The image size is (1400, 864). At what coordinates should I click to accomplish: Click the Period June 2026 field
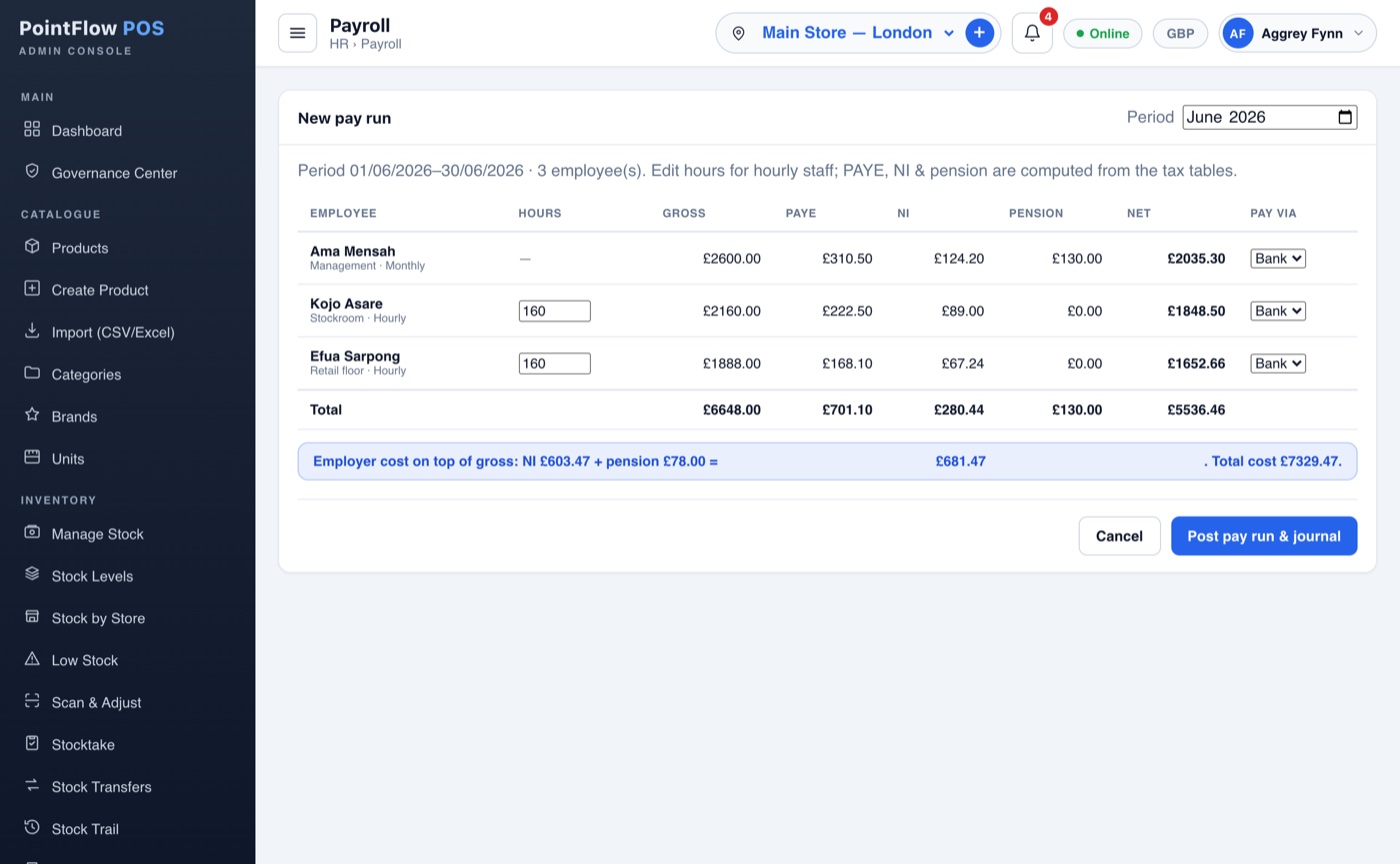(x=1269, y=117)
